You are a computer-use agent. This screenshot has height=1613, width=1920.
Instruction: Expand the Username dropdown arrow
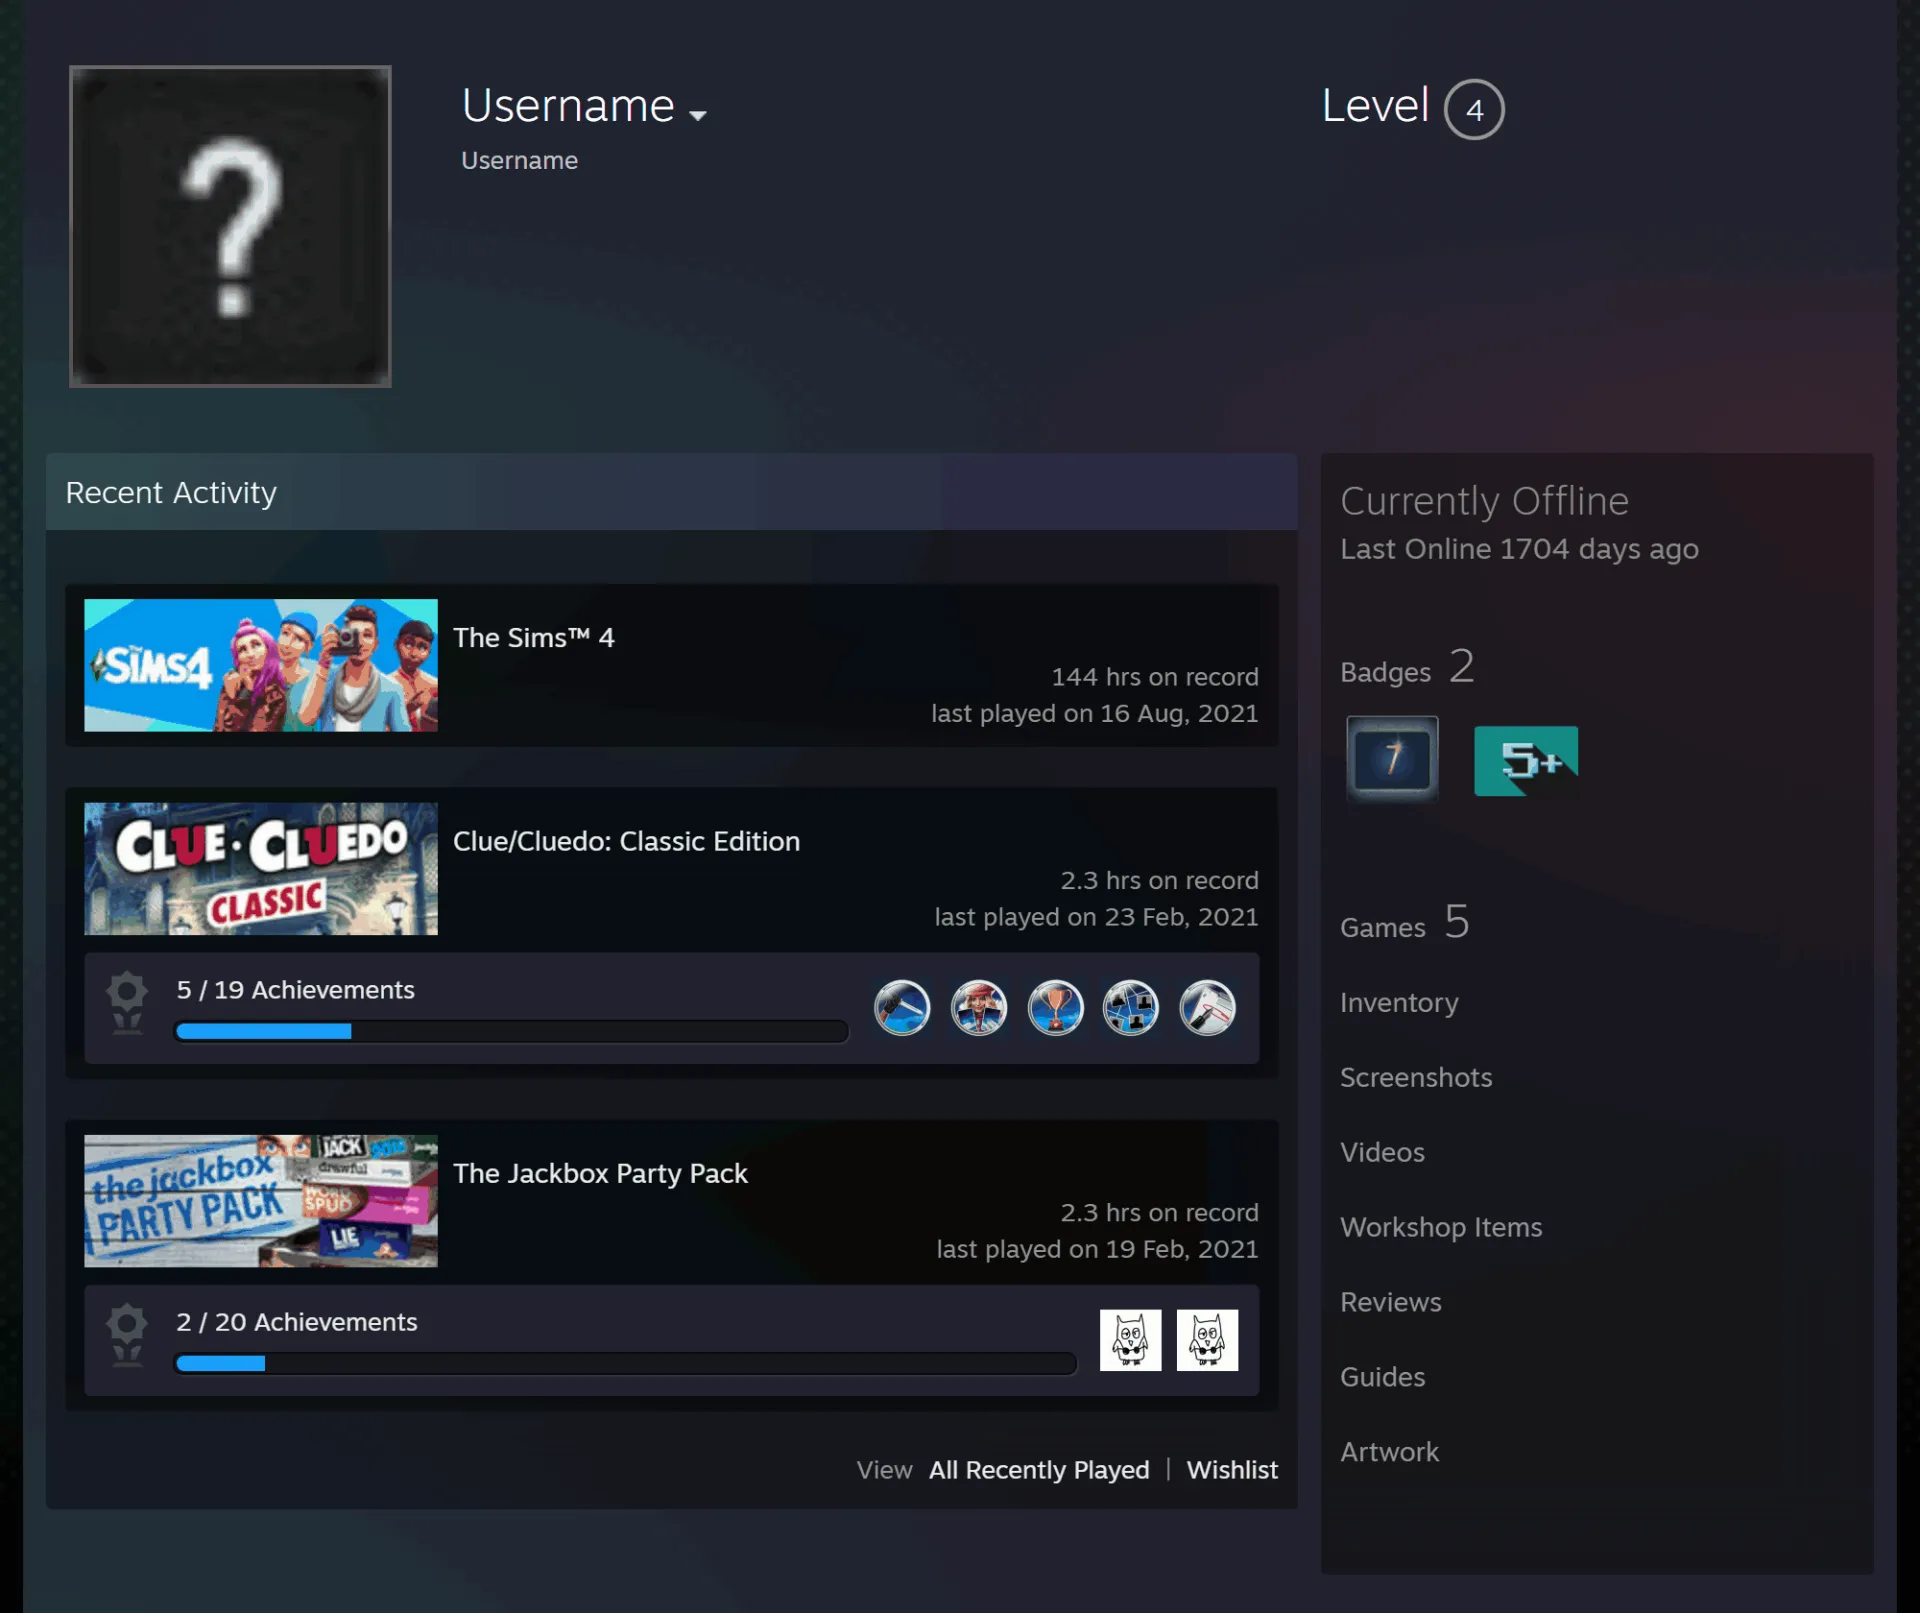coord(698,115)
